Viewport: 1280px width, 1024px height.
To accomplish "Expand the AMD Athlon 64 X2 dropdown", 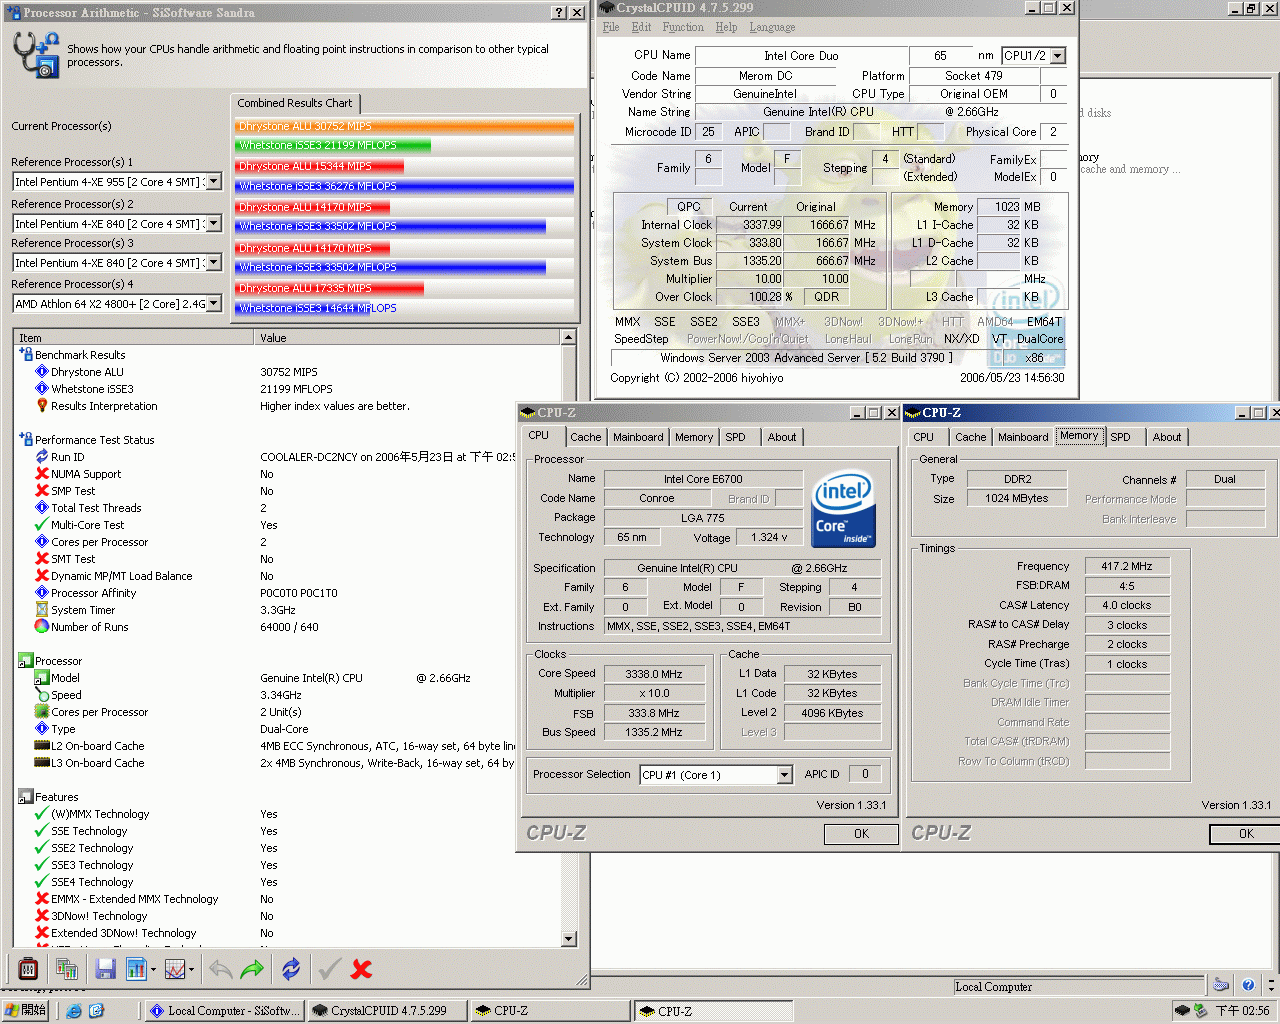I will coord(214,304).
